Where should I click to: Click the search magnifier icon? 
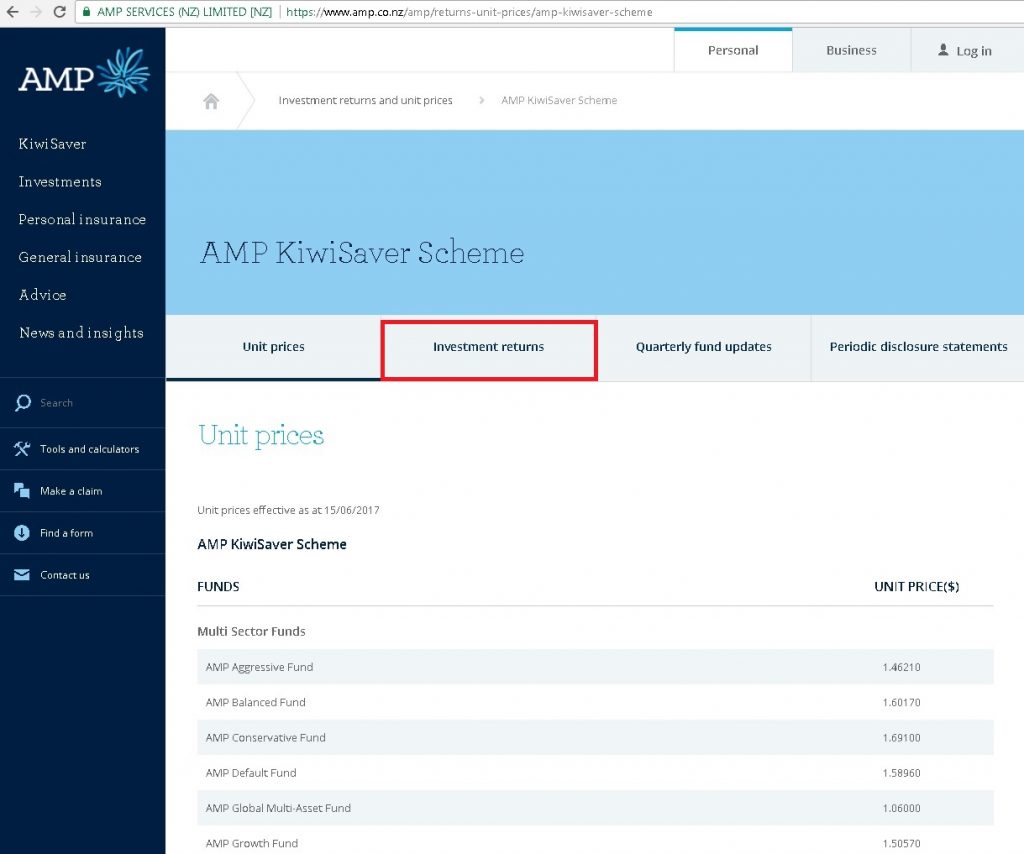click(x=23, y=403)
